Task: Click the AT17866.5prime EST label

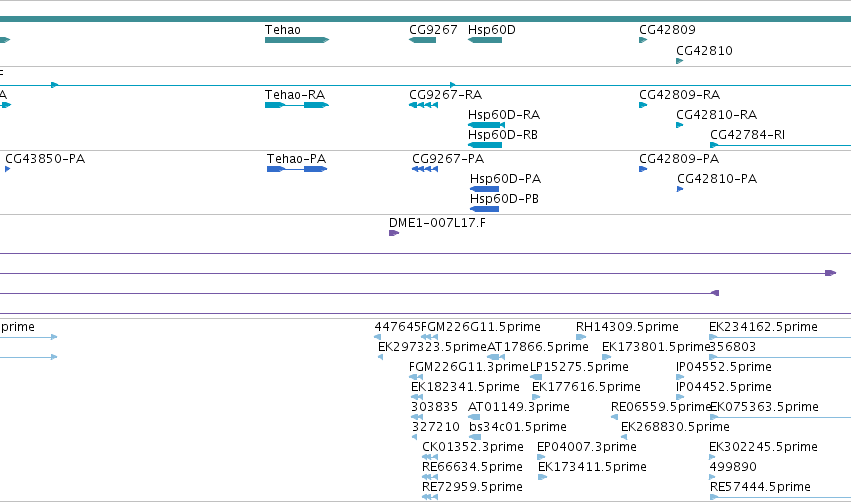Action: 538,347
